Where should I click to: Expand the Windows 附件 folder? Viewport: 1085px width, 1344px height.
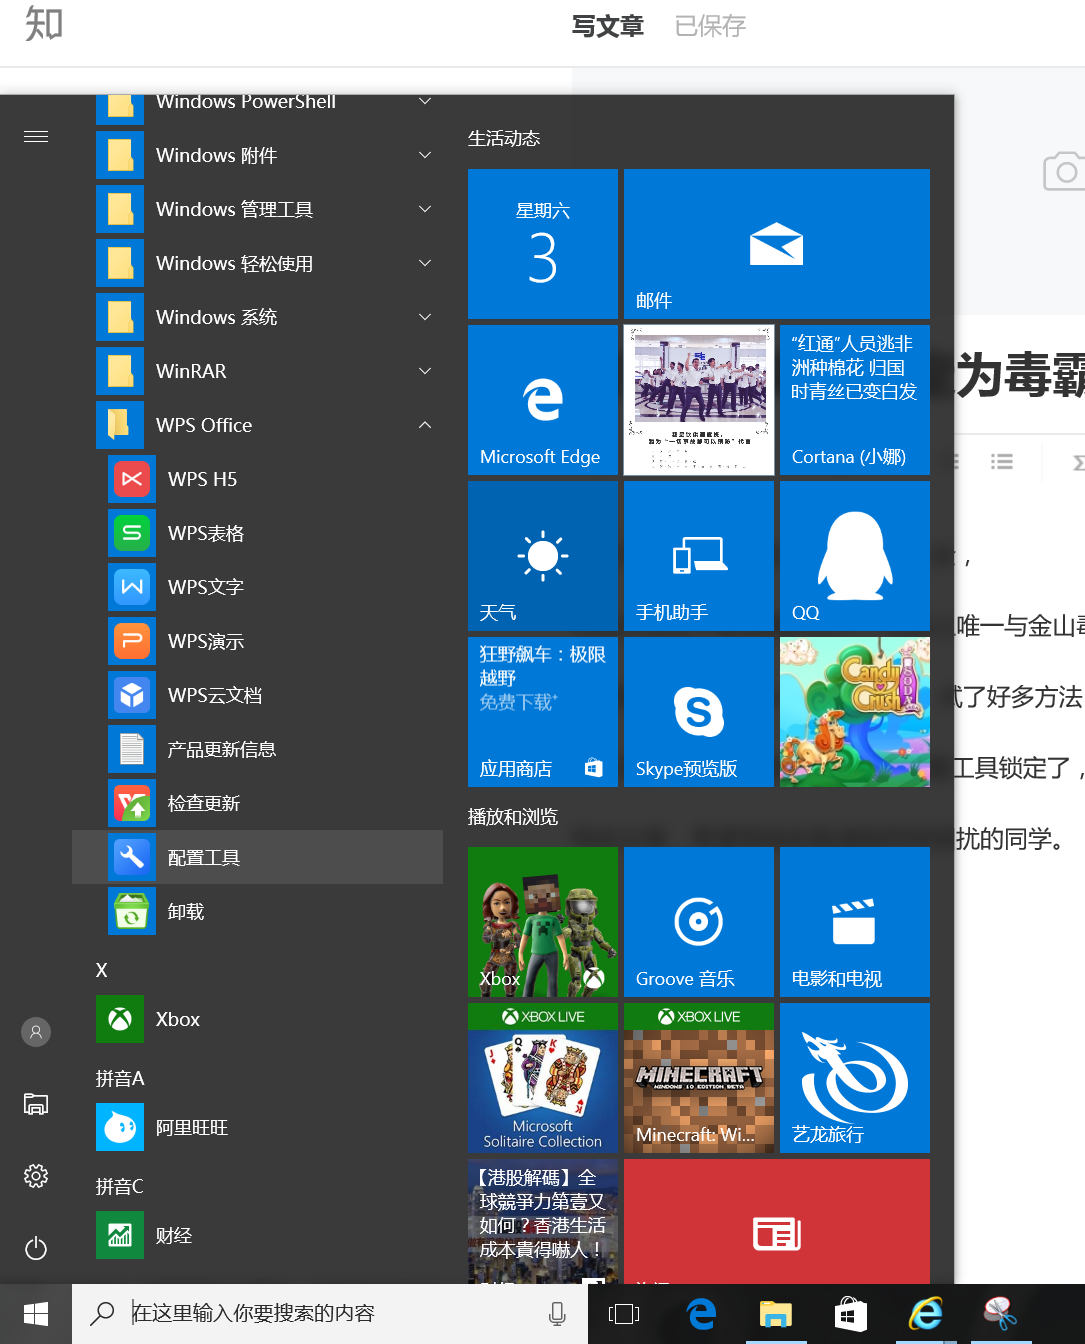coord(425,156)
